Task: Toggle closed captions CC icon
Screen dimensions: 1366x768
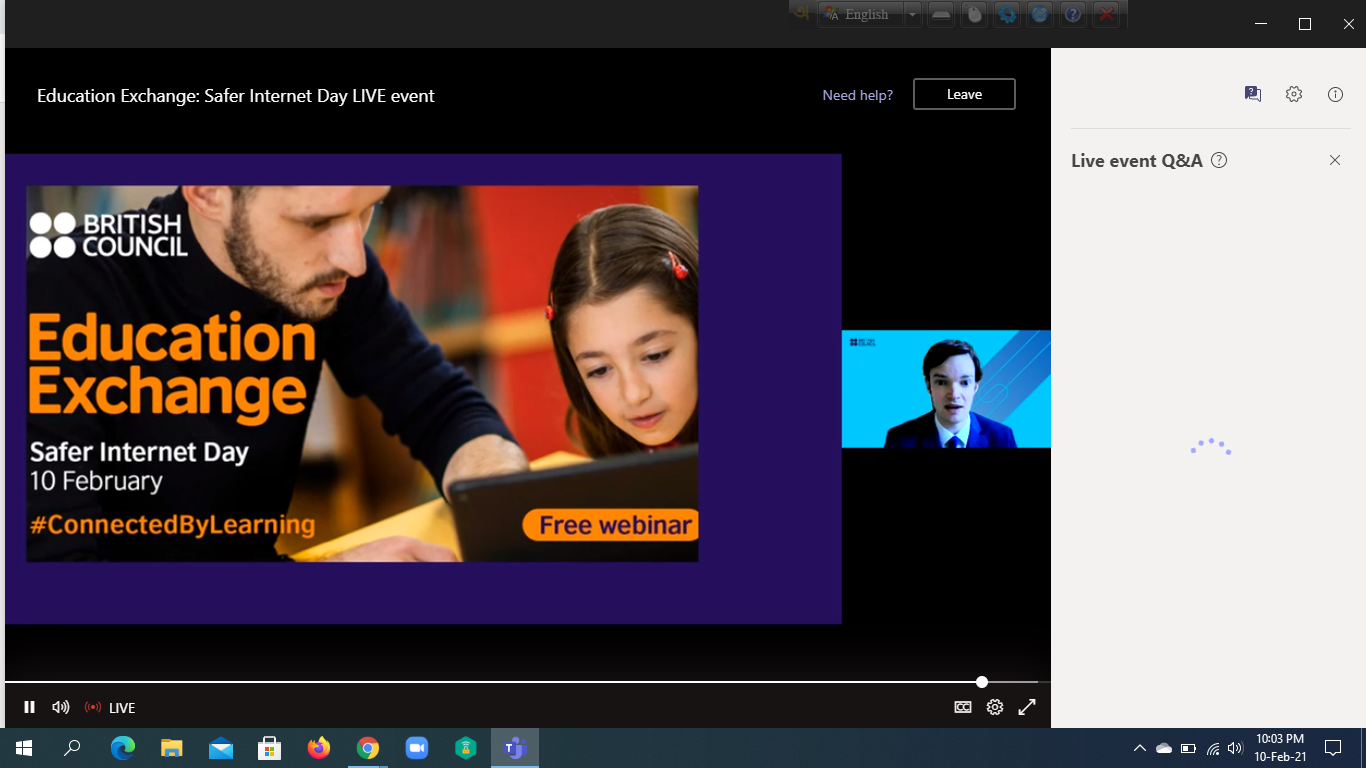Action: click(x=963, y=707)
